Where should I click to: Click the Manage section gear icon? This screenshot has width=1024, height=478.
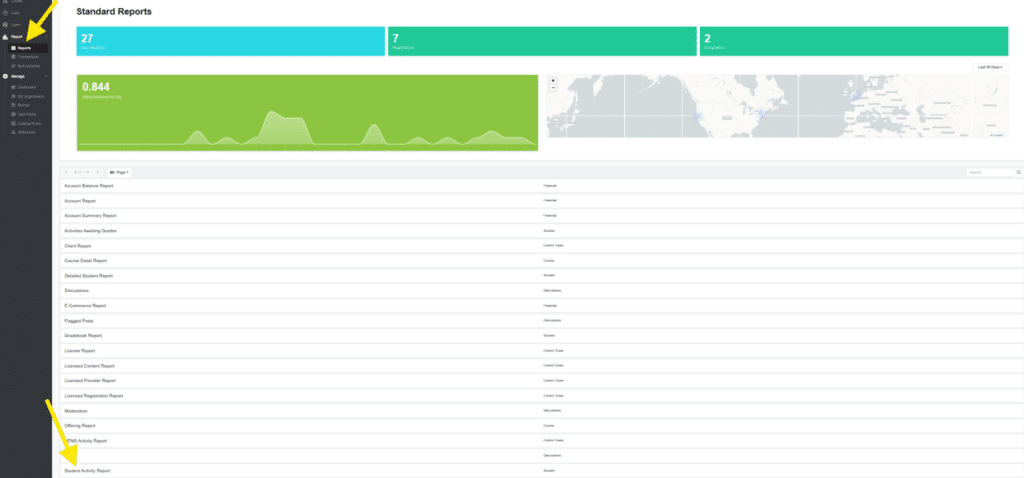click(x=5, y=76)
